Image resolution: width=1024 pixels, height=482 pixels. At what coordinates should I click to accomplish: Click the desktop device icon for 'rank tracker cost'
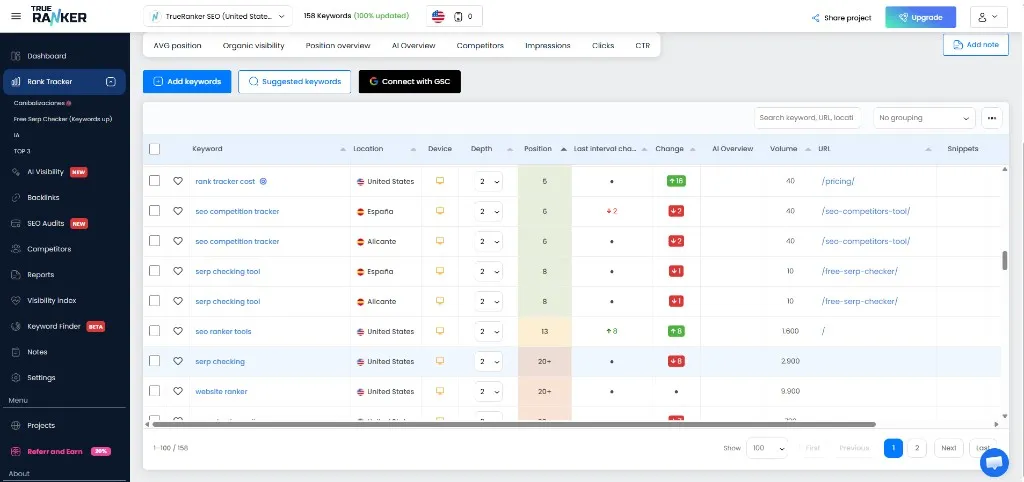click(440, 181)
